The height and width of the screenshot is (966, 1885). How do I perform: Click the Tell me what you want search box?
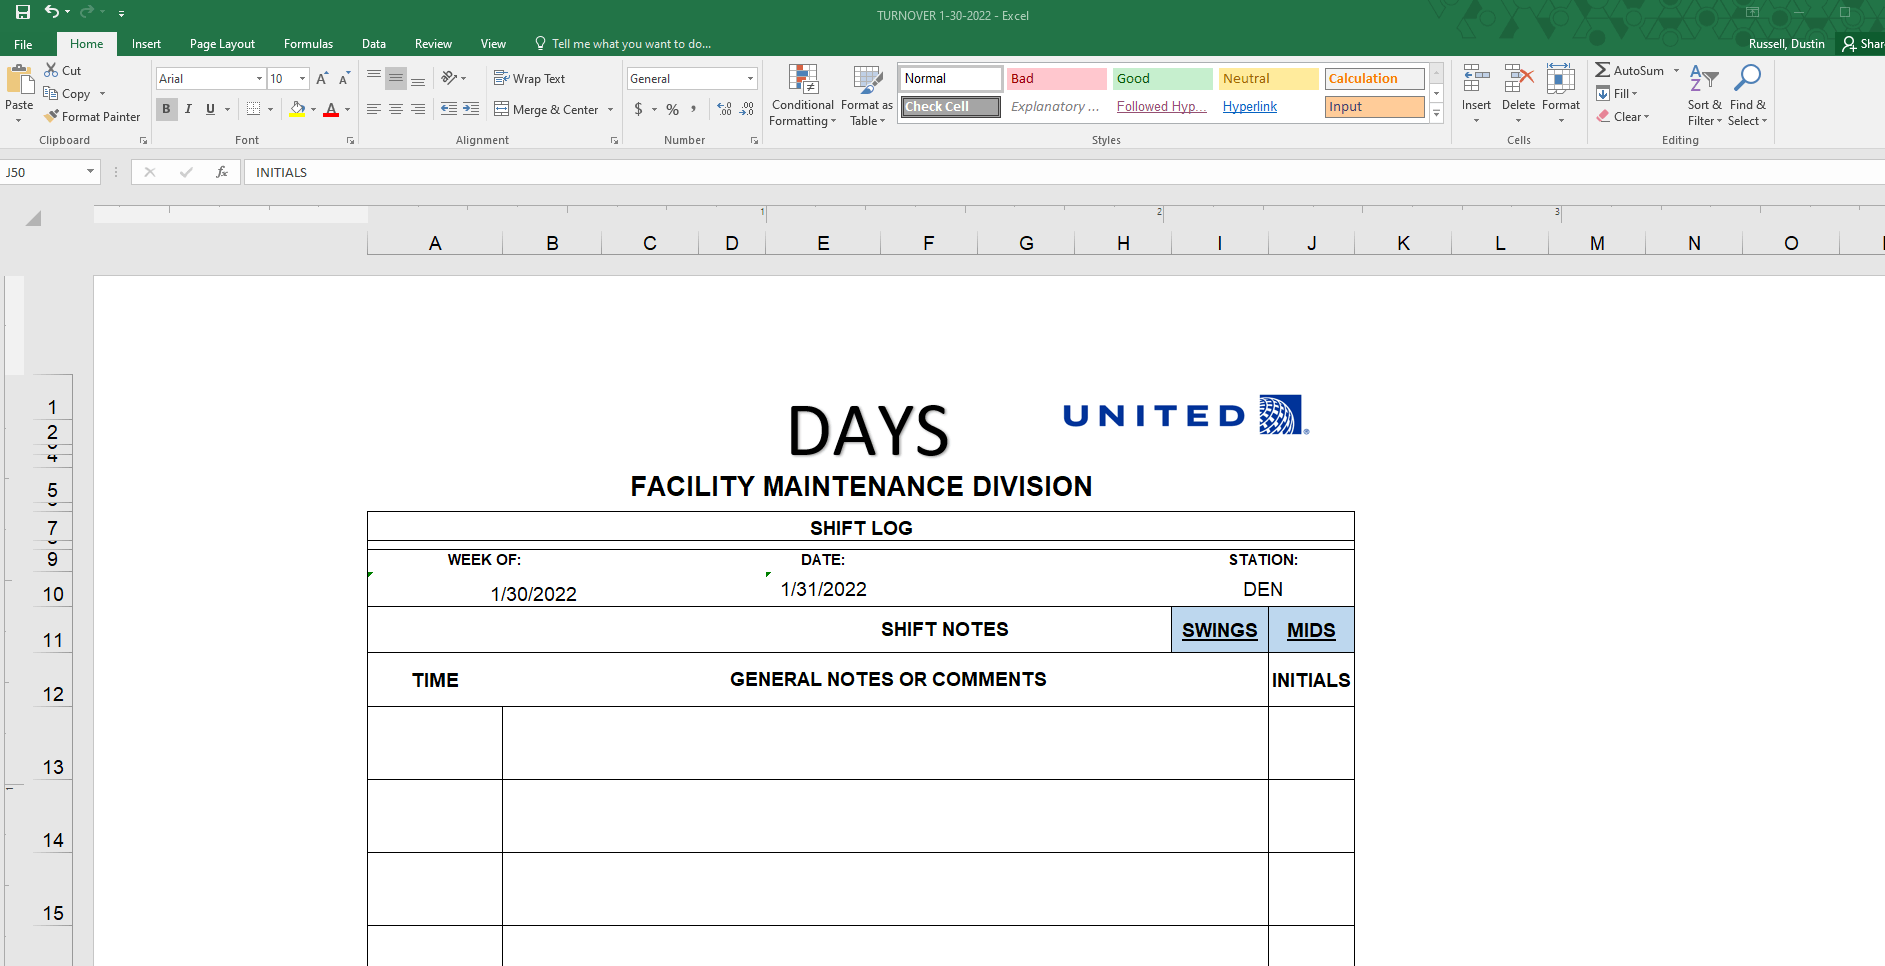click(623, 44)
